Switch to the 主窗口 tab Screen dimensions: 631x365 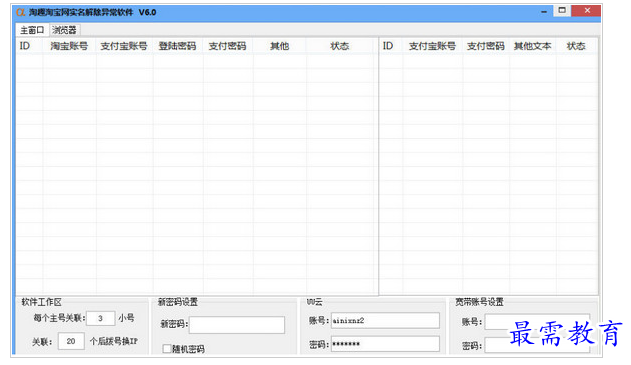click(x=32, y=30)
